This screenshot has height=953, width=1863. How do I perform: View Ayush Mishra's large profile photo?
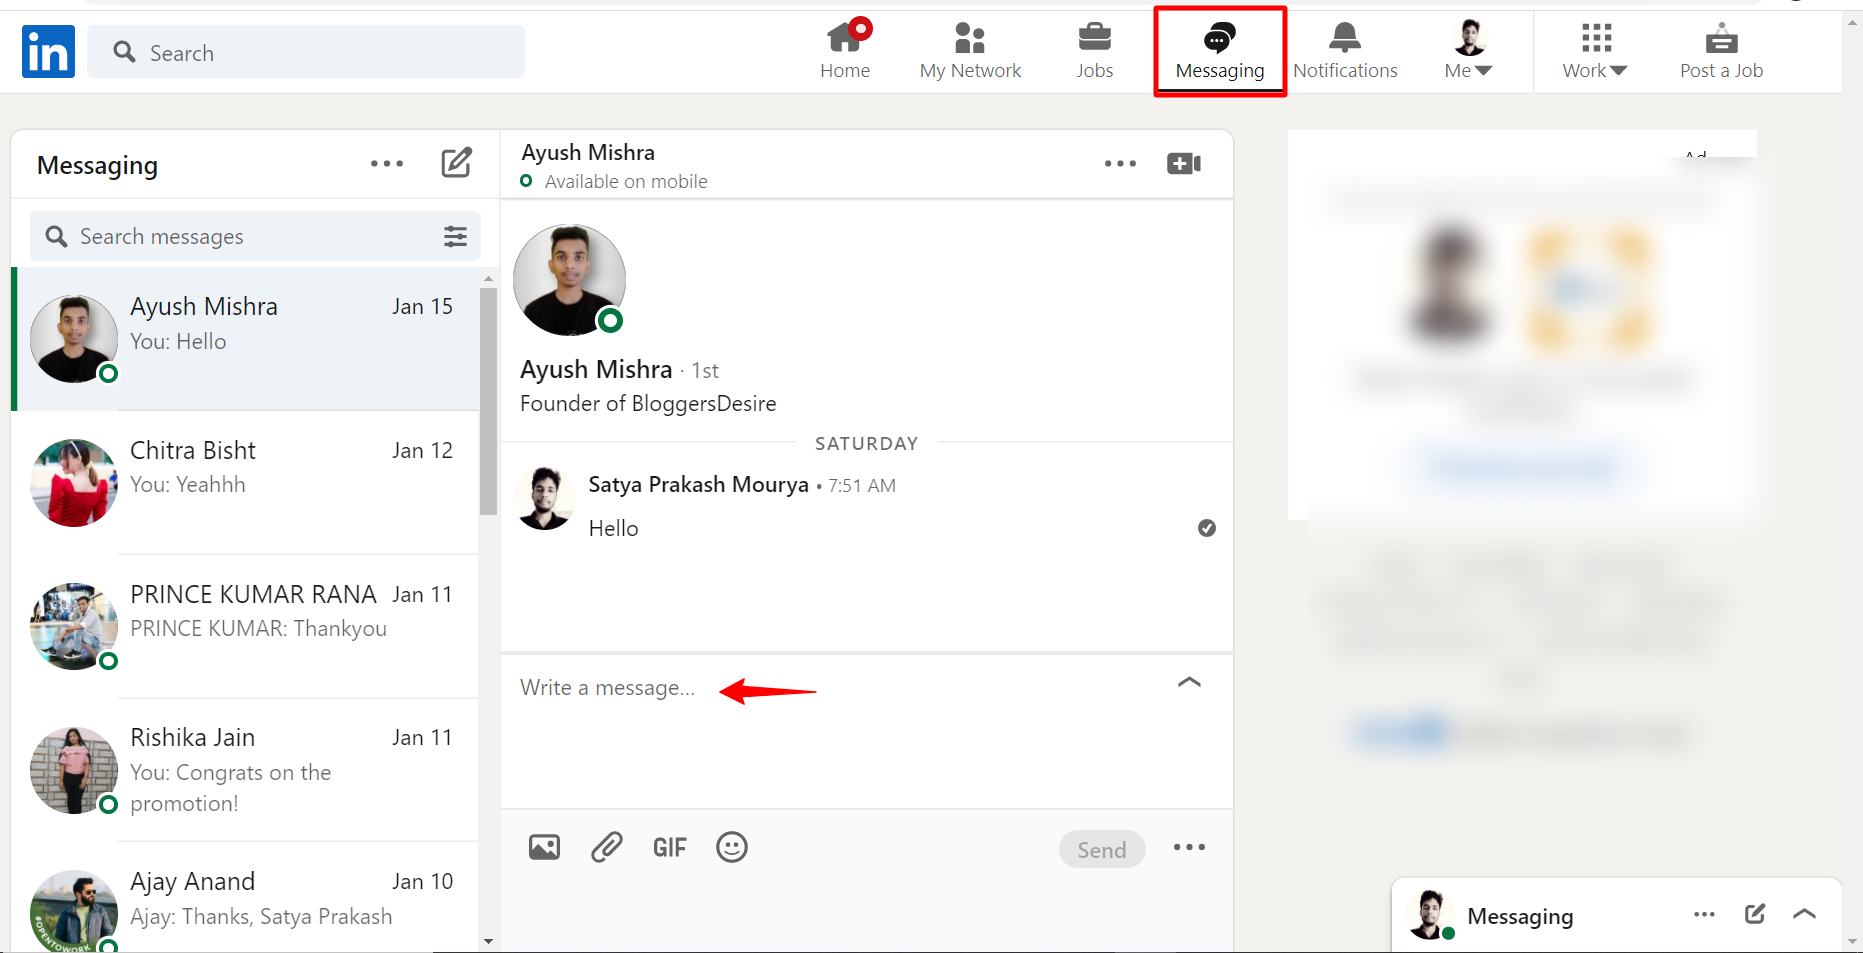click(569, 280)
